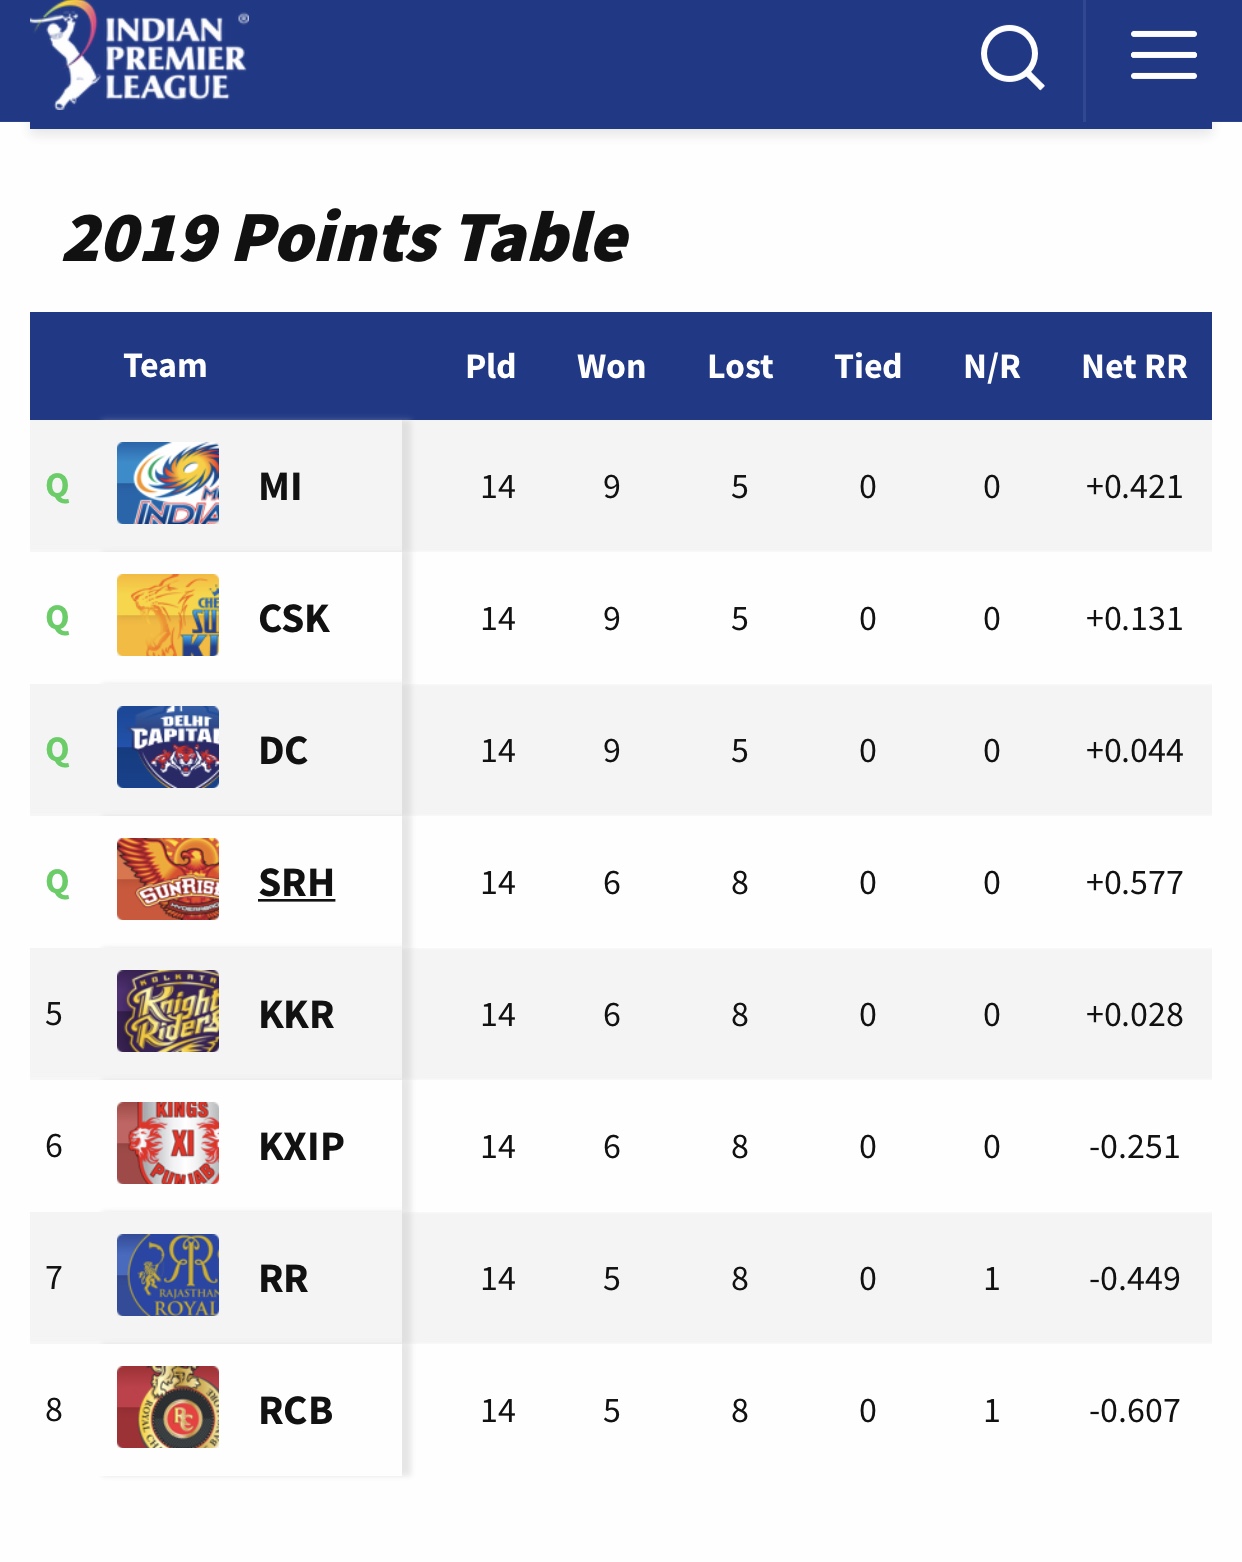
Task: Open the search icon in header
Action: coord(1012,58)
